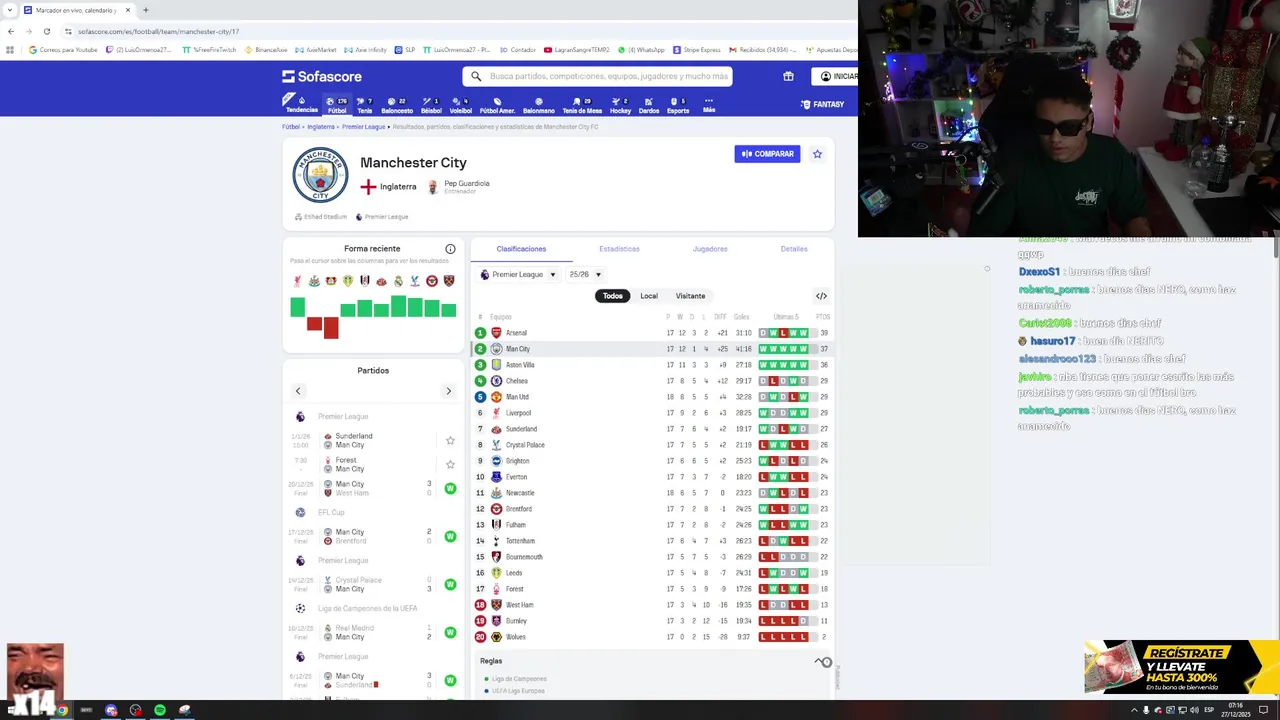This screenshot has width=1280, height=720.
Task: Go back in browser history
Action: click(x=11, y=31)
